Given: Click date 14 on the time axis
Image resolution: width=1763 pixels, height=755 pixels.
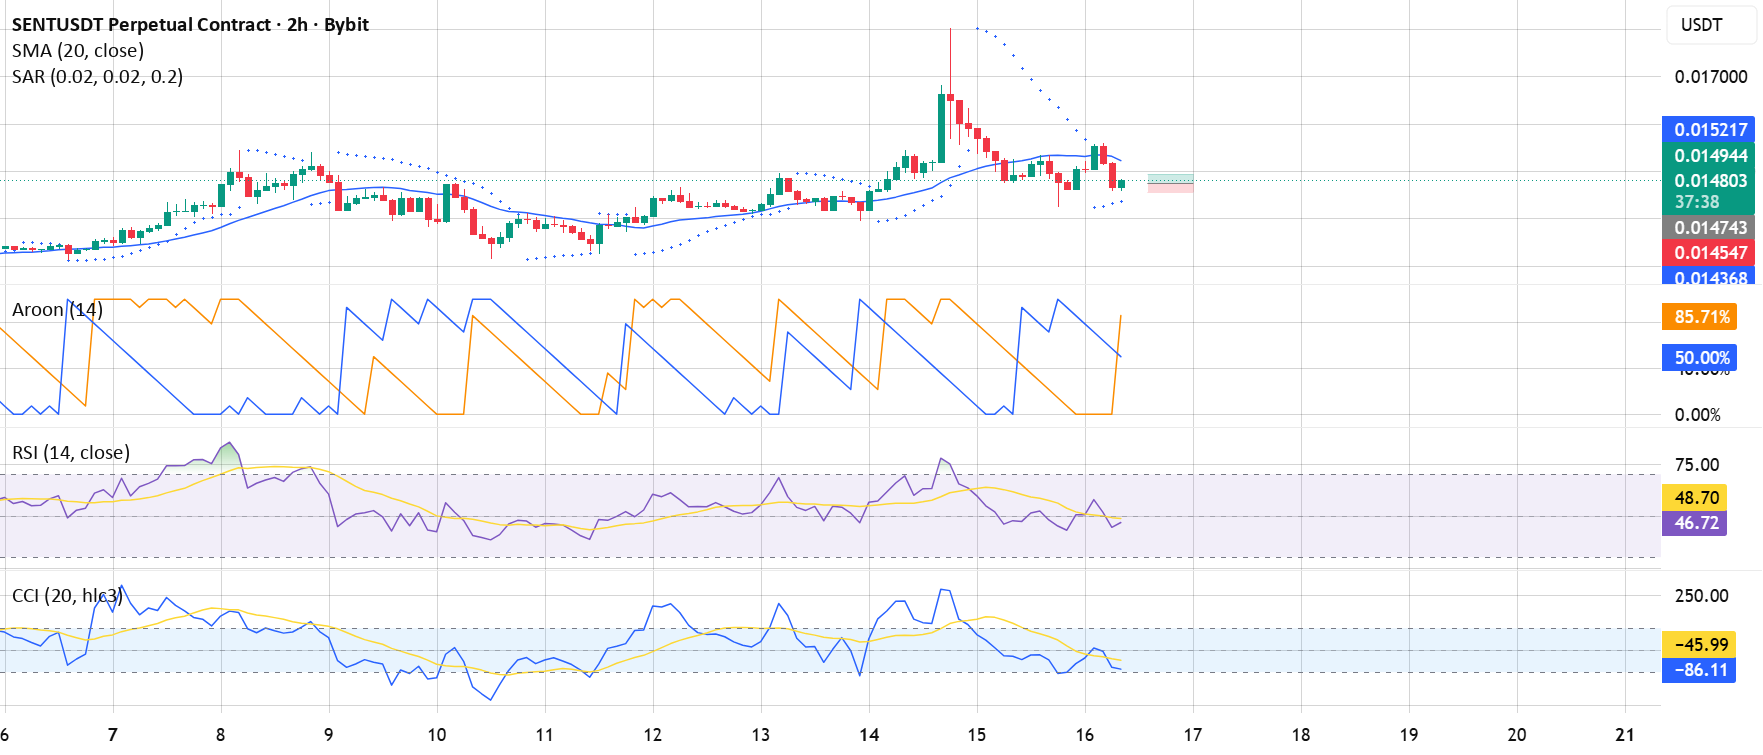Looking at the screenshot, I should point(869,735).
